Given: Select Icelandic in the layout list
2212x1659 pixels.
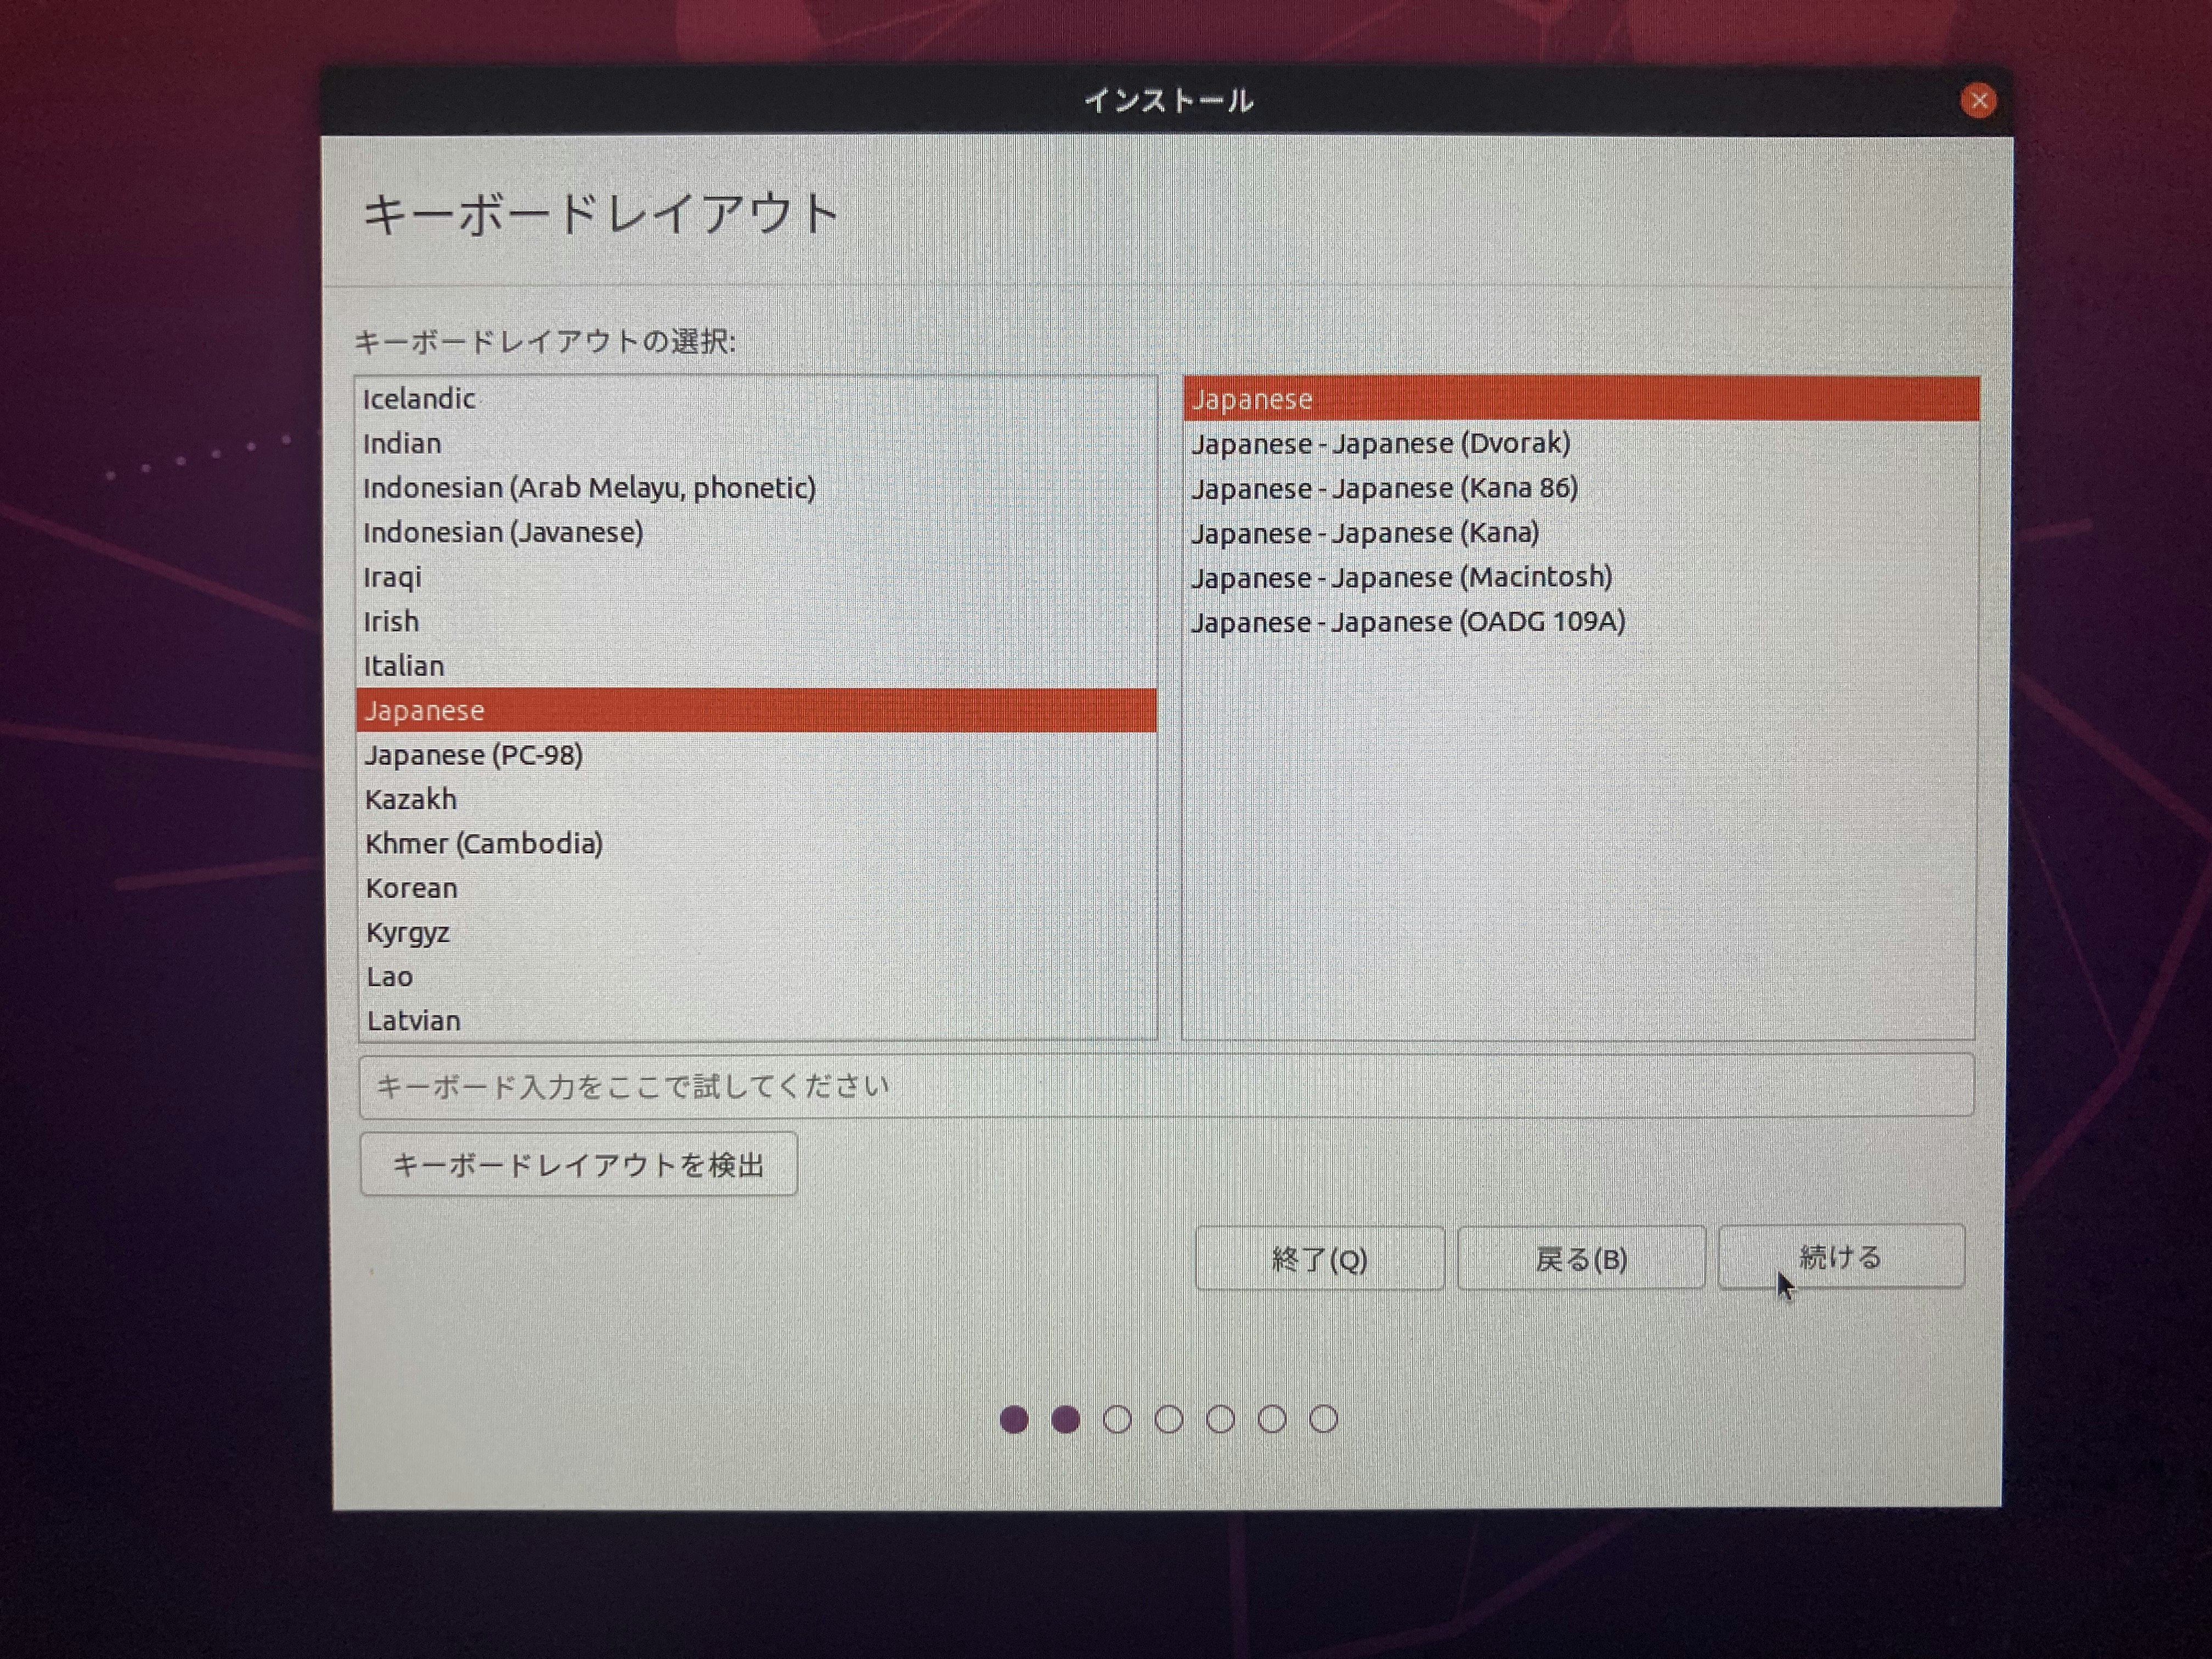Looking at the screenshot, I should 419,399.
